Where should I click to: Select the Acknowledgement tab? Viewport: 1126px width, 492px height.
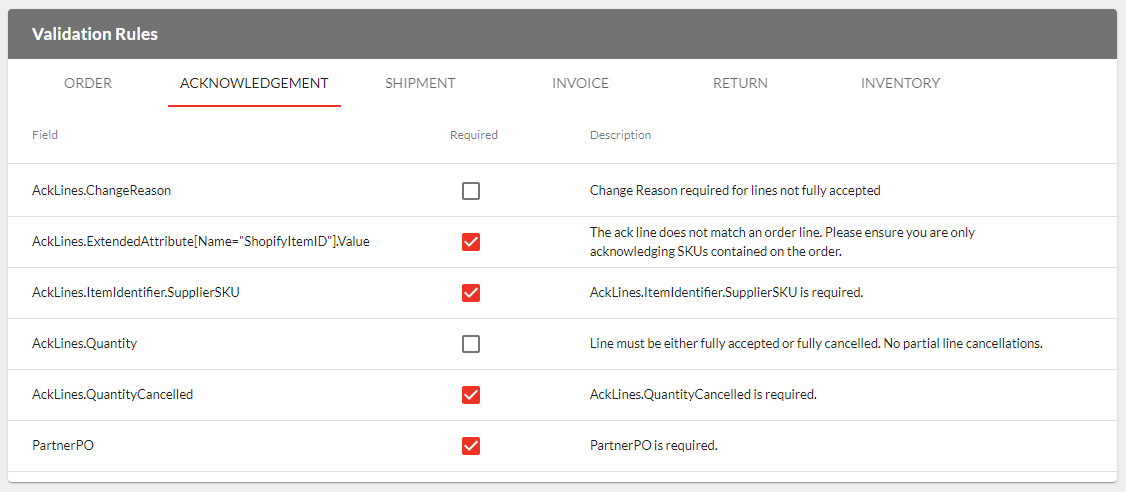254,83
